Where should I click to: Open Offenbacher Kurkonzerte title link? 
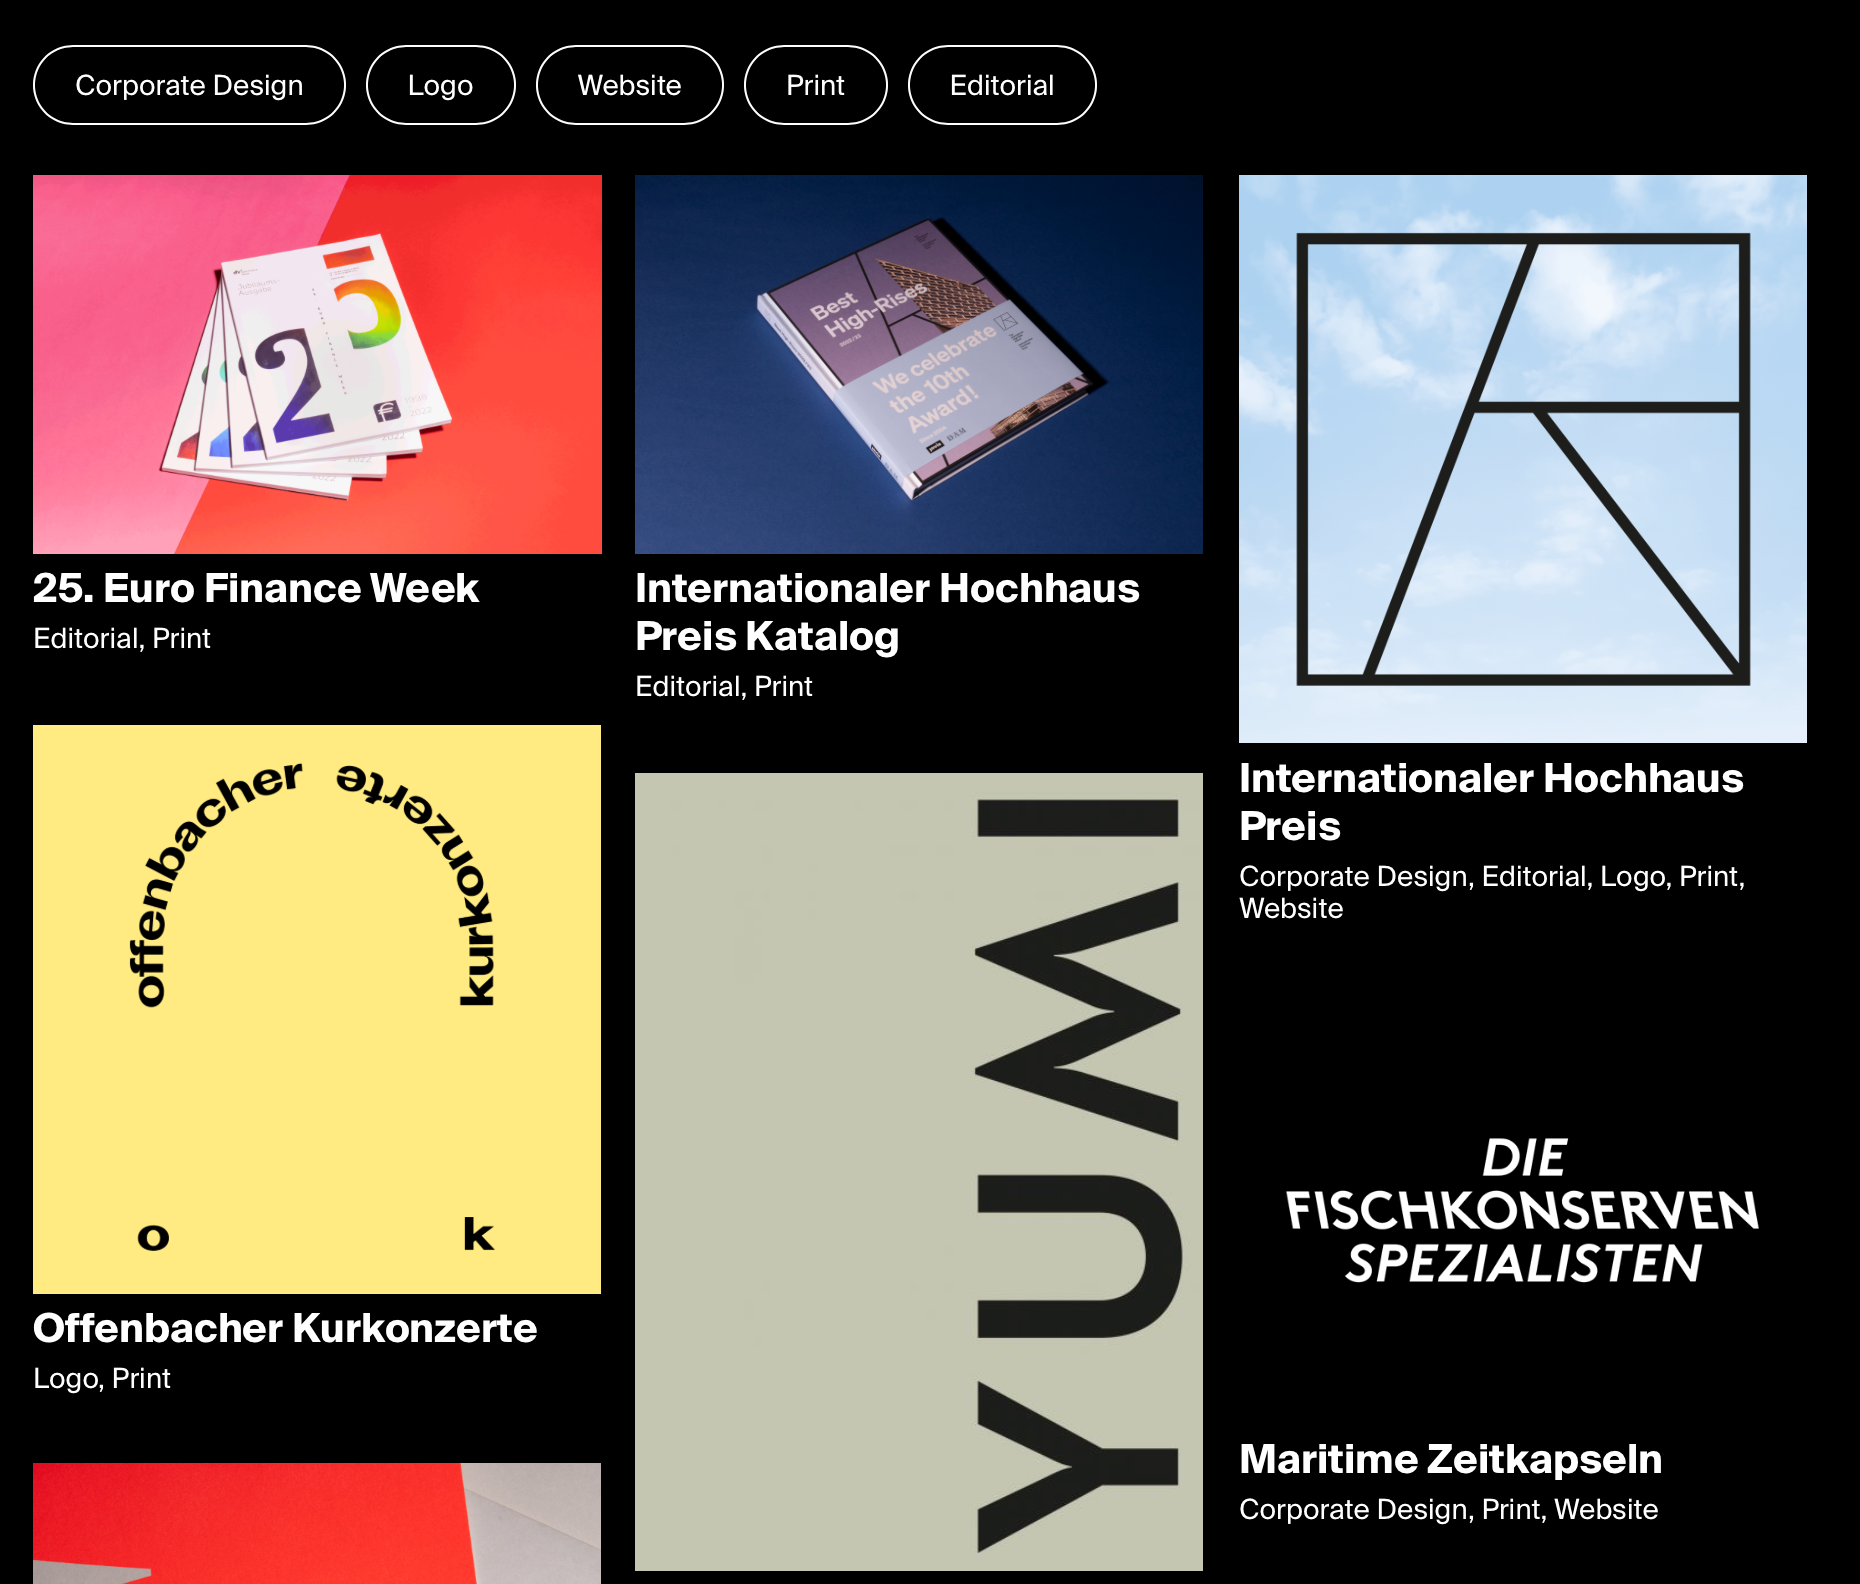285,1328
